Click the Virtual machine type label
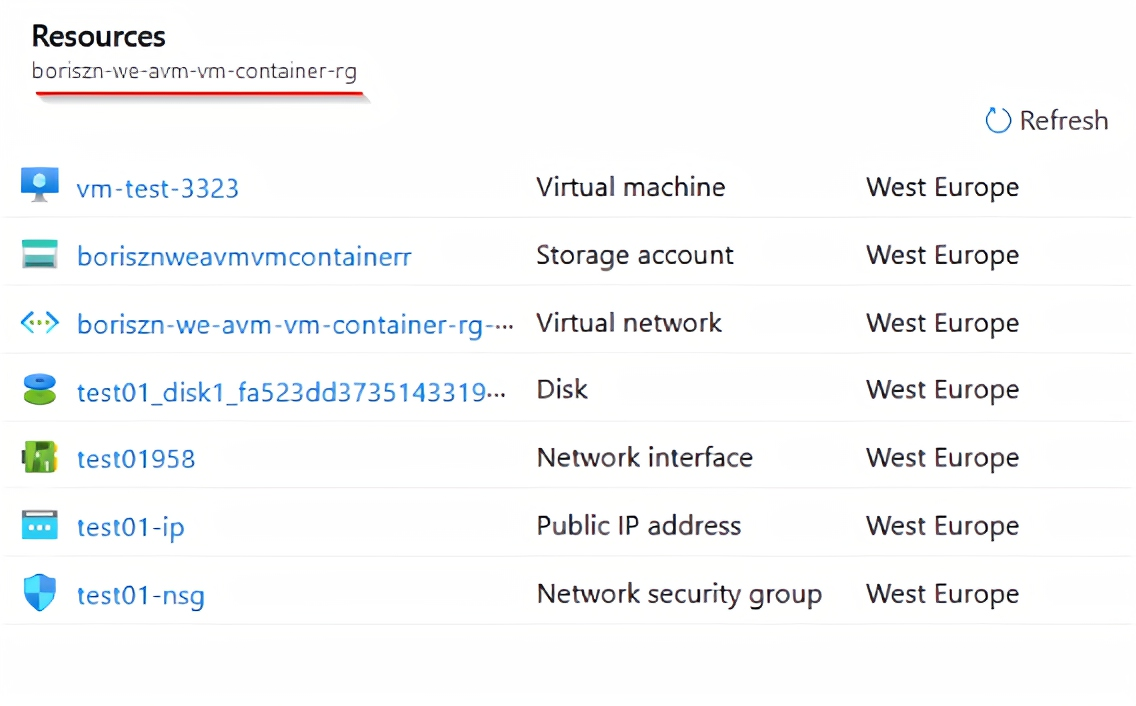 tap(631, 187)
